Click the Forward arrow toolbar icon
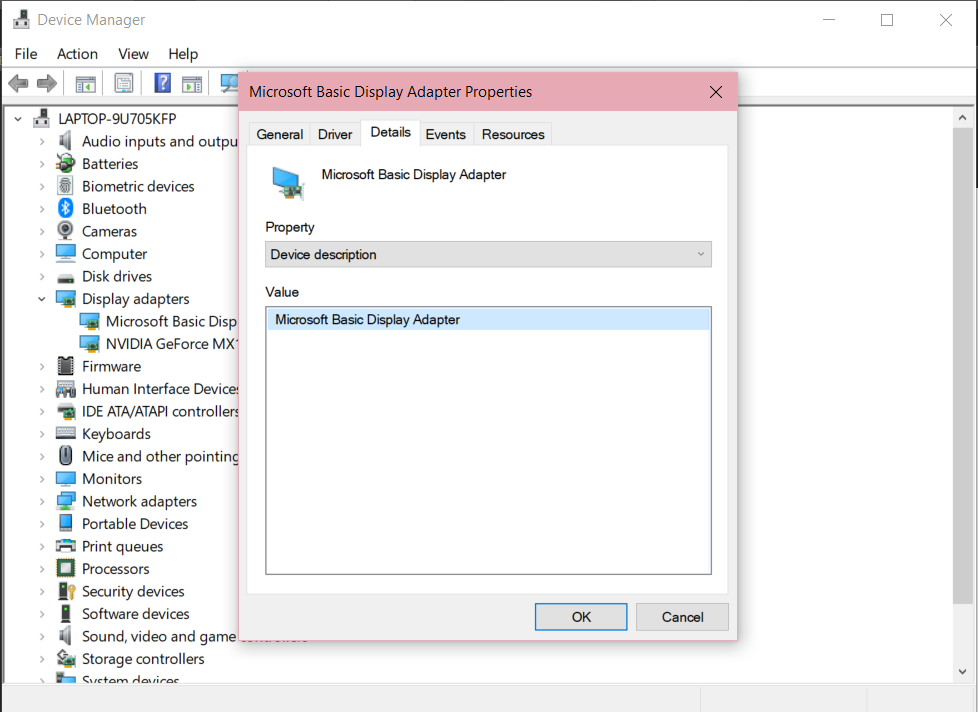The height and width of the screenshot is (712, 978). [x=47, y=83]
